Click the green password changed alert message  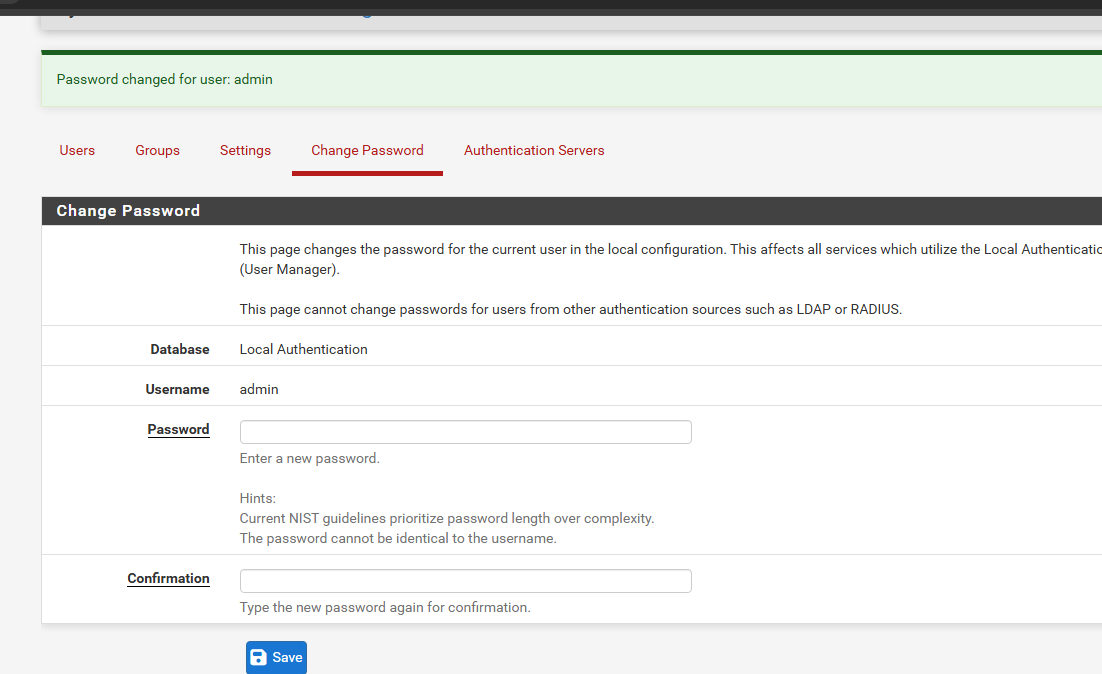[x=164, y=79]
